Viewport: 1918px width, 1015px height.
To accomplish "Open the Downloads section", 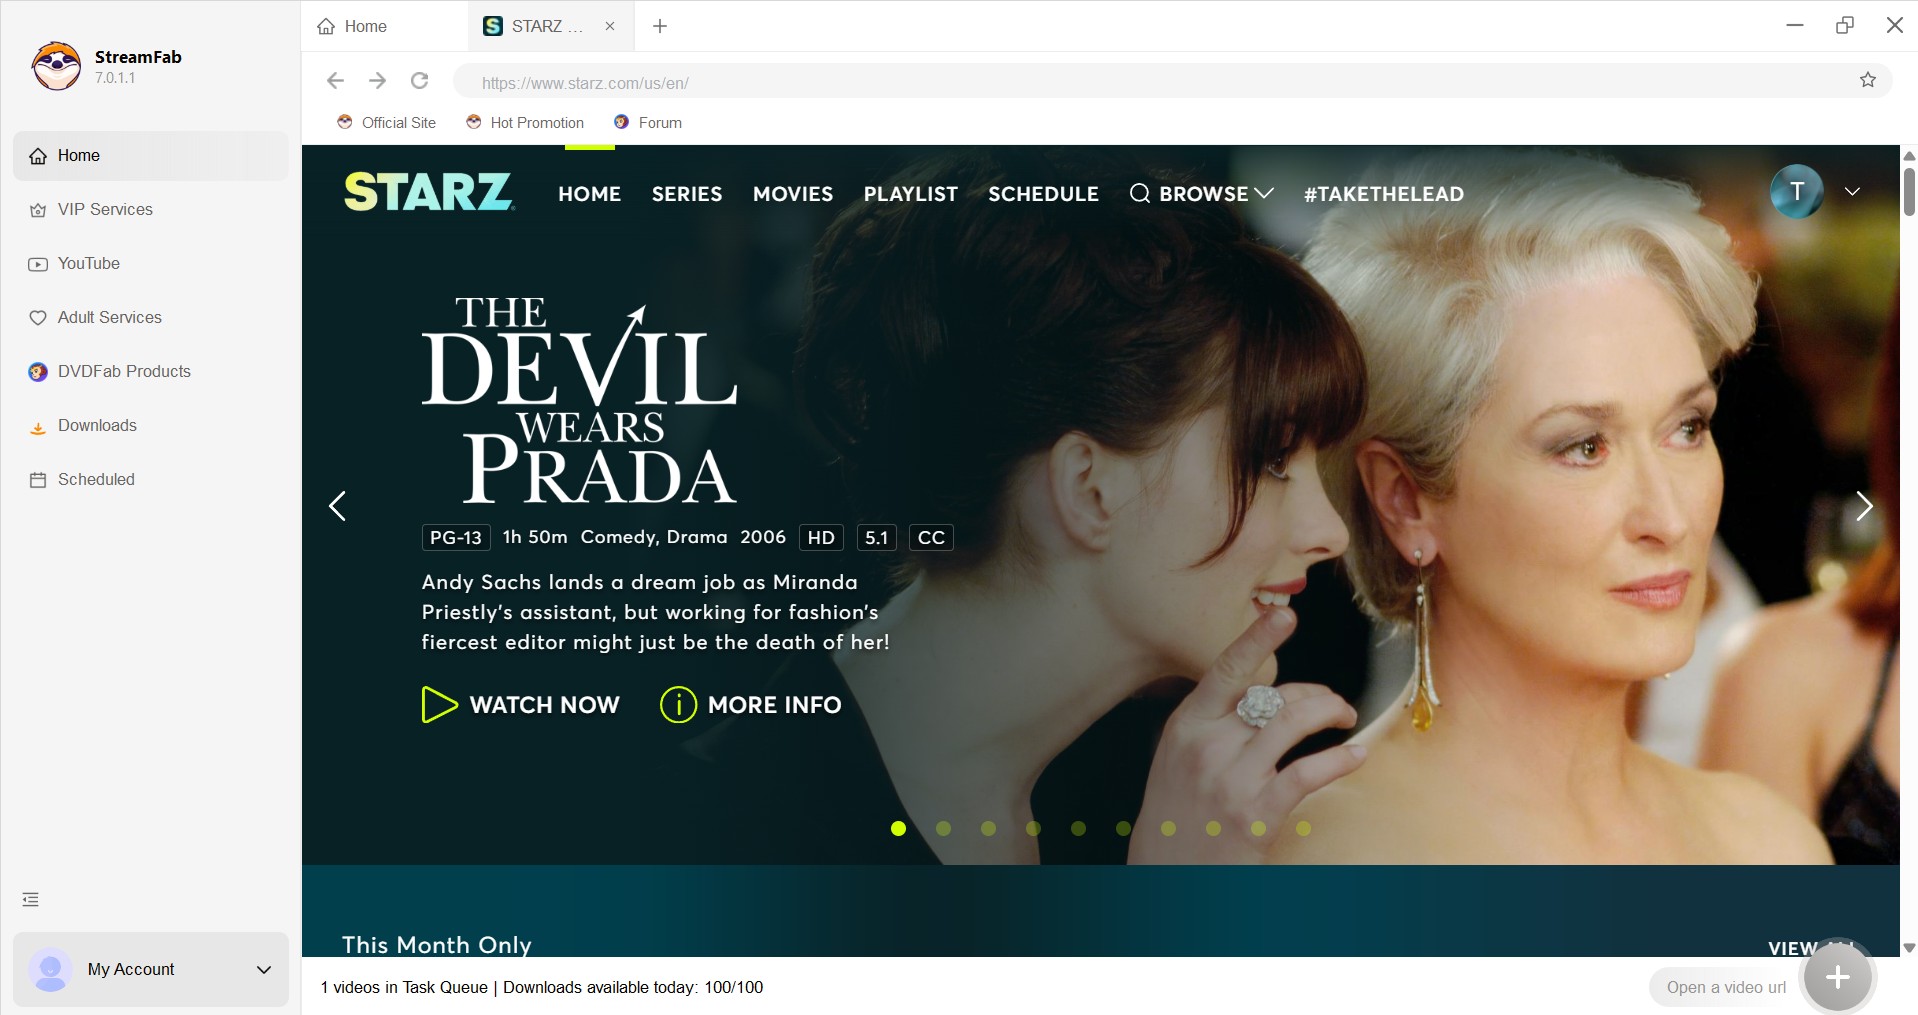I will pyautogui.click(x=97, y=425).
